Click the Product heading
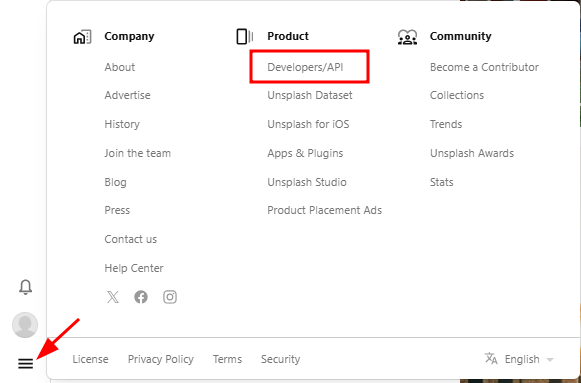The height and width of the screenshot is (383, 581). [288, 36]
